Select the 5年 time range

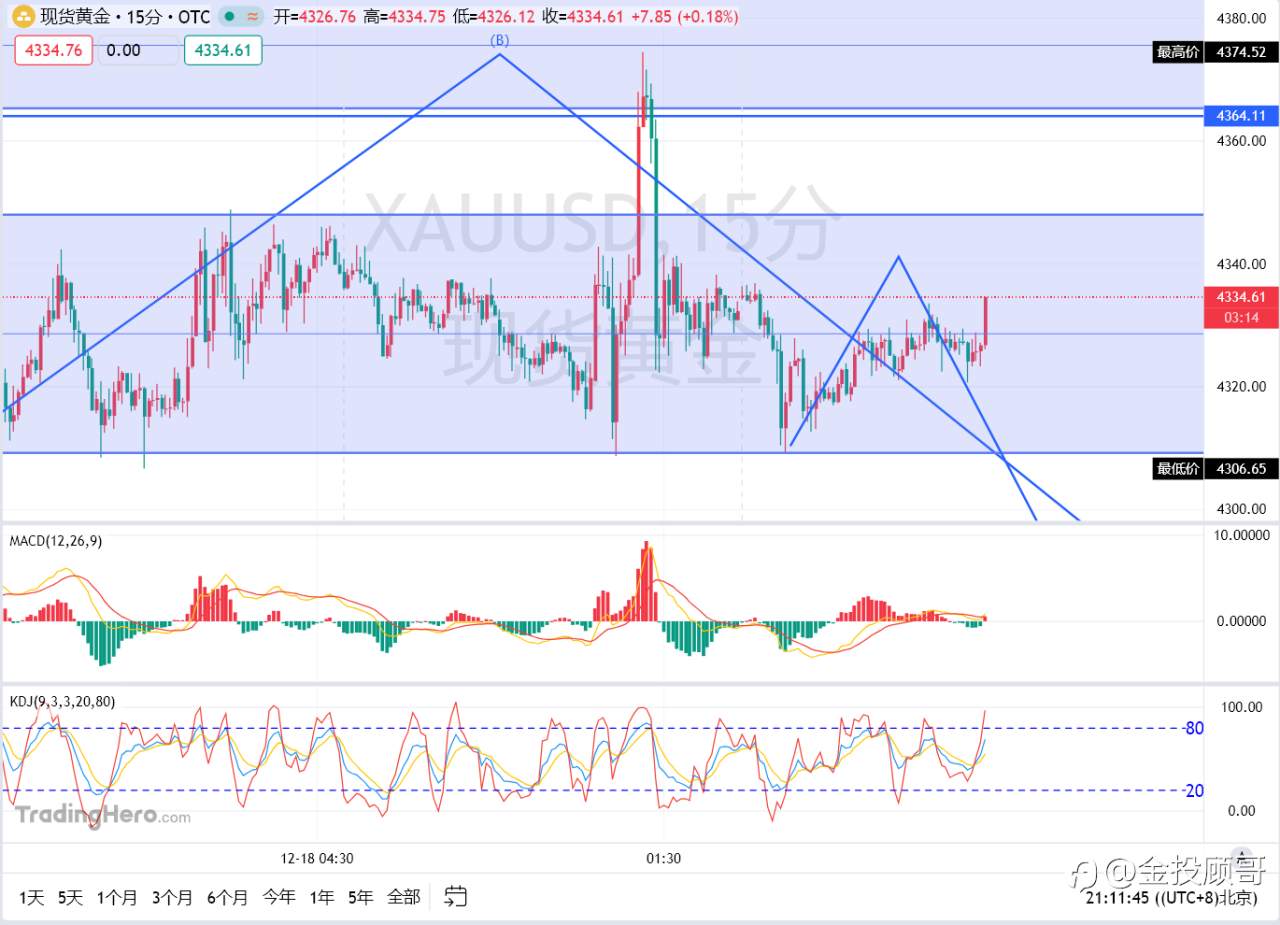(x=361, y=897)
